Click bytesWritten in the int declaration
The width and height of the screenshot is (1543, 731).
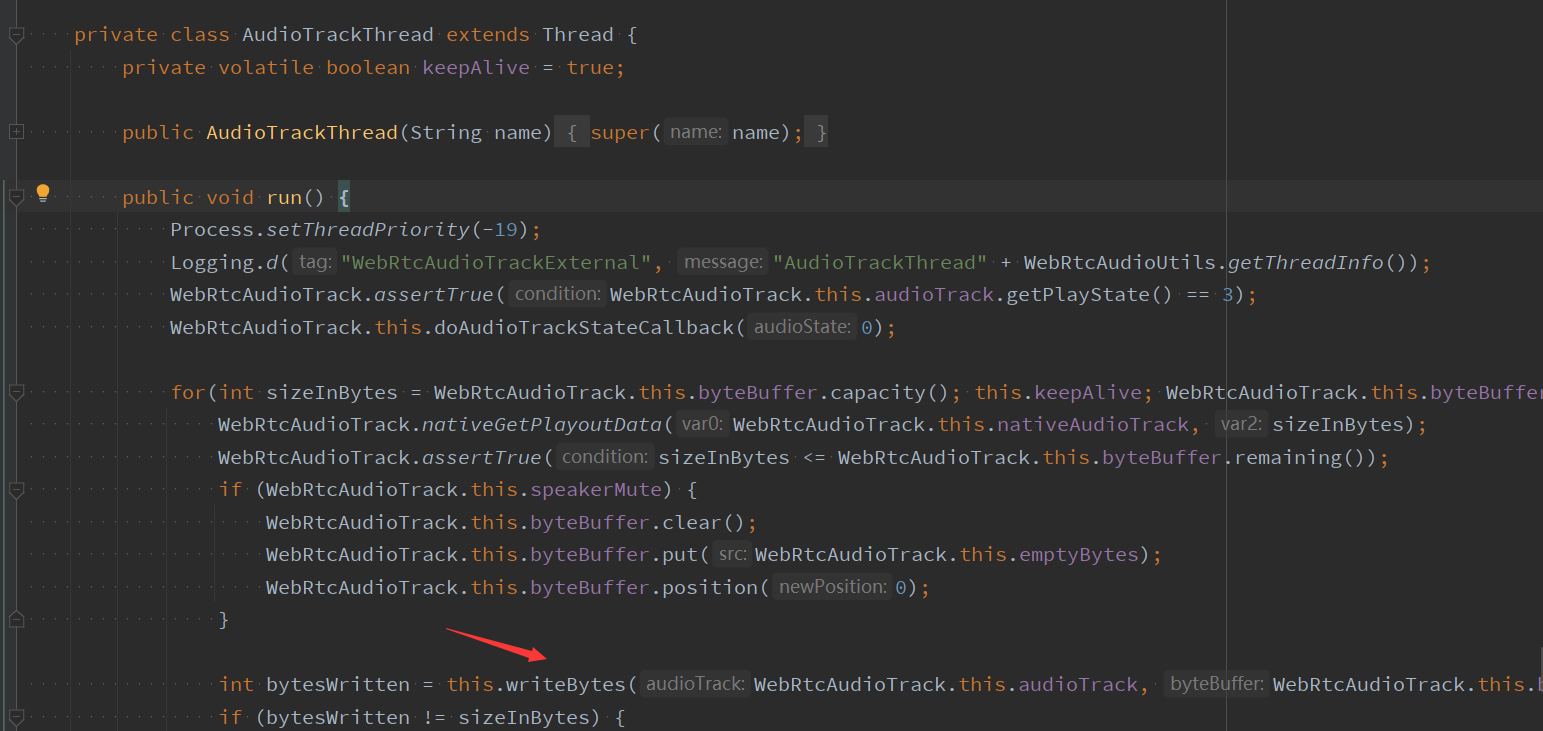(338, 685)
